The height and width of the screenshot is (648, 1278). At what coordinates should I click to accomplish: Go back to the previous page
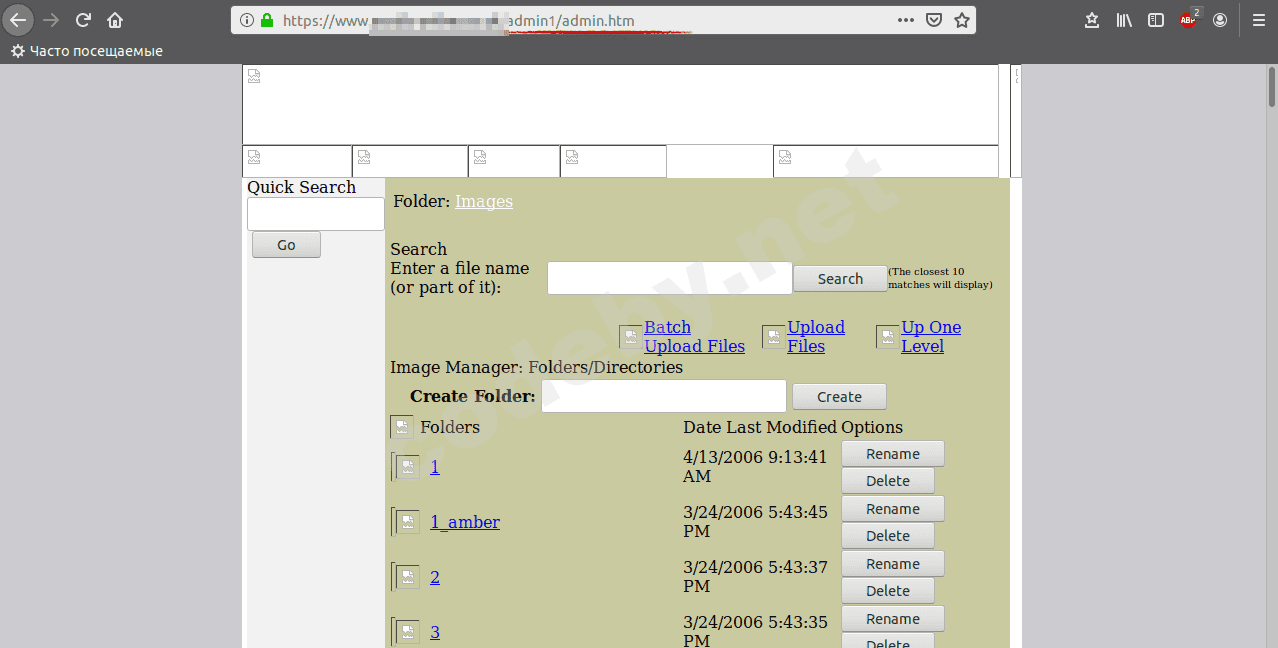coord(18,20)
